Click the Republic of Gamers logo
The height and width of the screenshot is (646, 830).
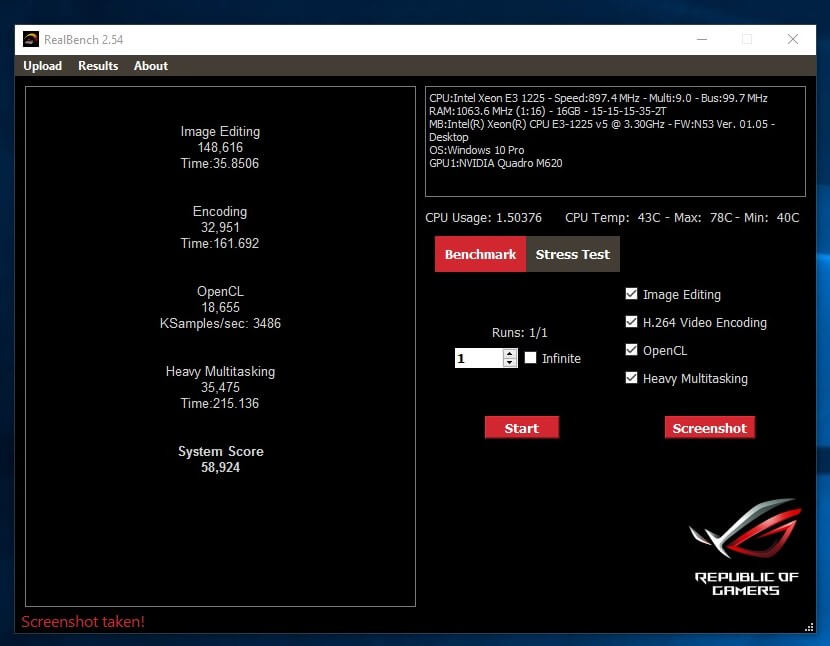(x=746, y=546)
